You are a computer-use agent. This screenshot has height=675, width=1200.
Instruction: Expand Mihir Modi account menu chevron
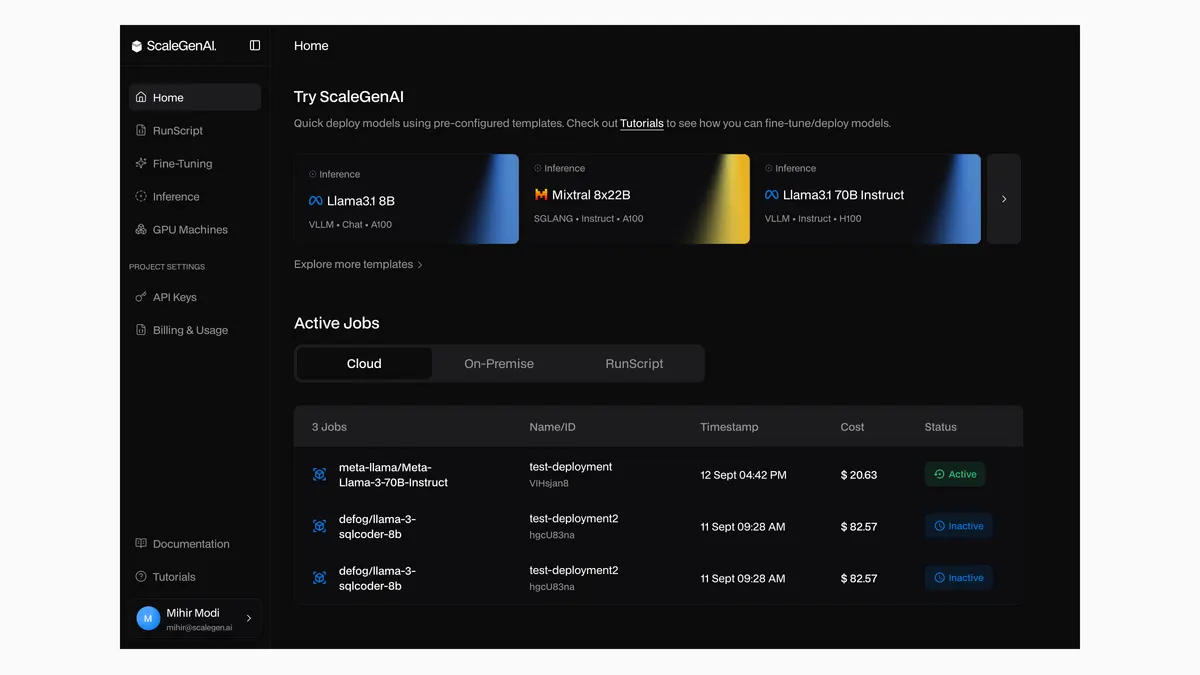pyautogui.click(x=249, y=619)
